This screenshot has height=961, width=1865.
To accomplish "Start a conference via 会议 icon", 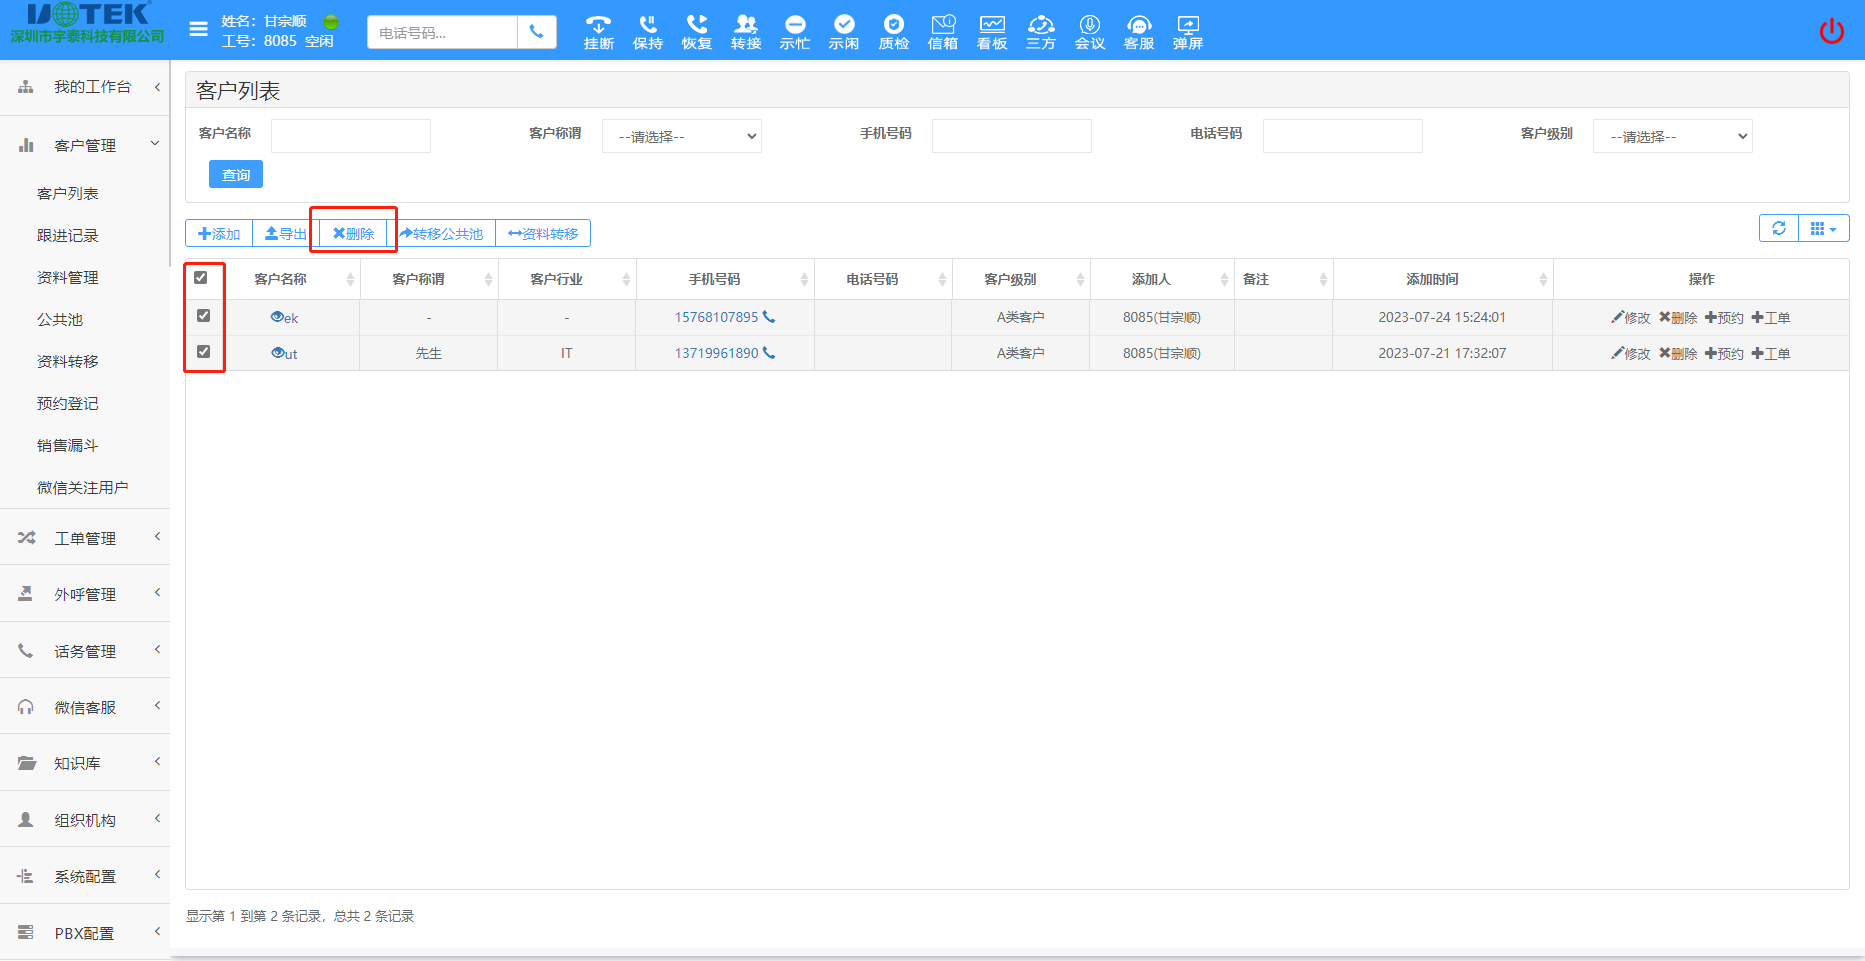I will 1089,31.
